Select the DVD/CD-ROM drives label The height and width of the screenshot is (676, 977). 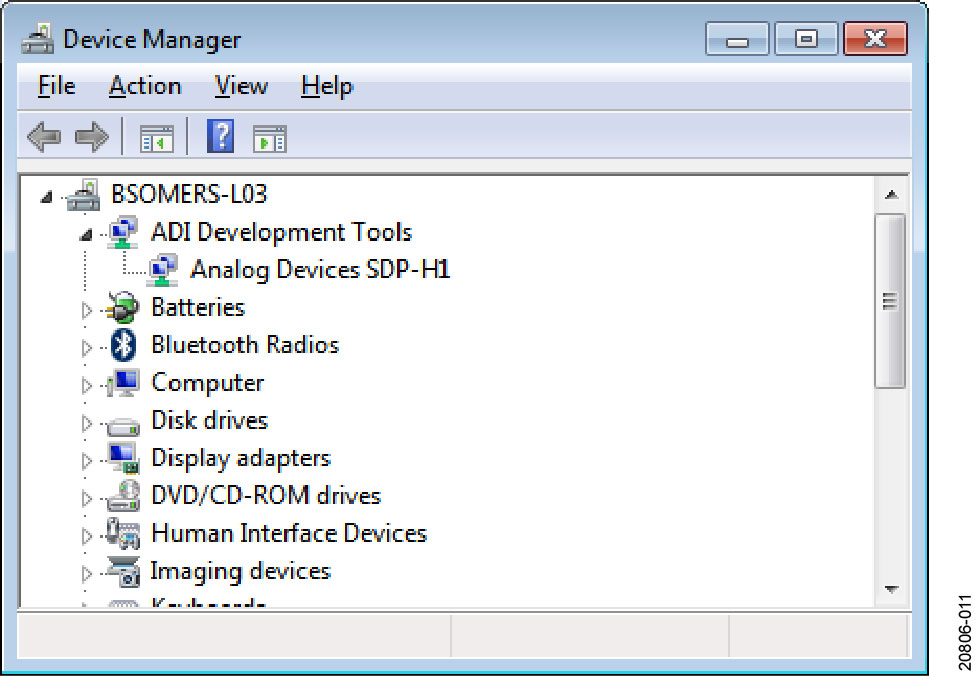tap(266, 496)
